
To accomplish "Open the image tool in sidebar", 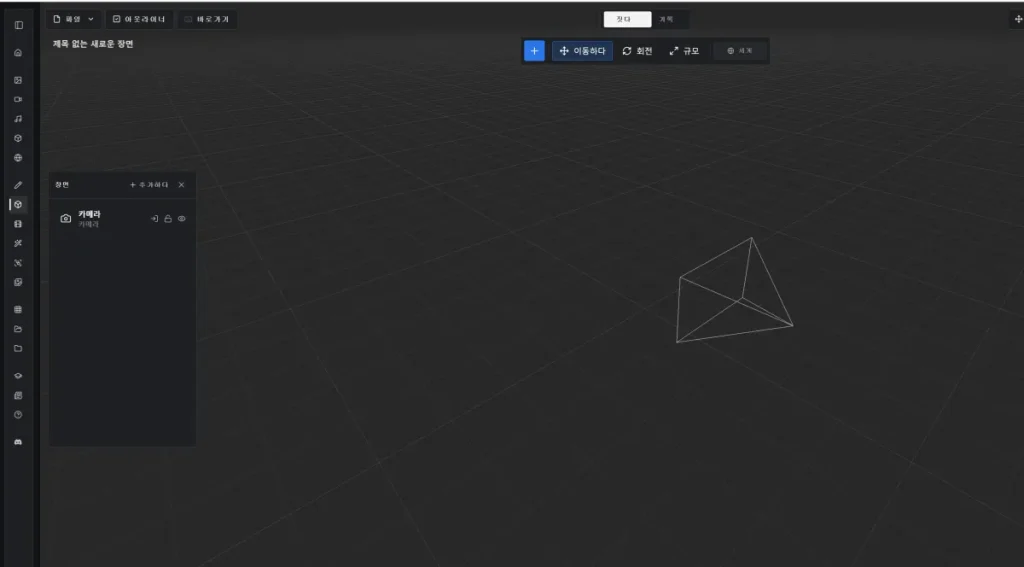I will point(18,80).
